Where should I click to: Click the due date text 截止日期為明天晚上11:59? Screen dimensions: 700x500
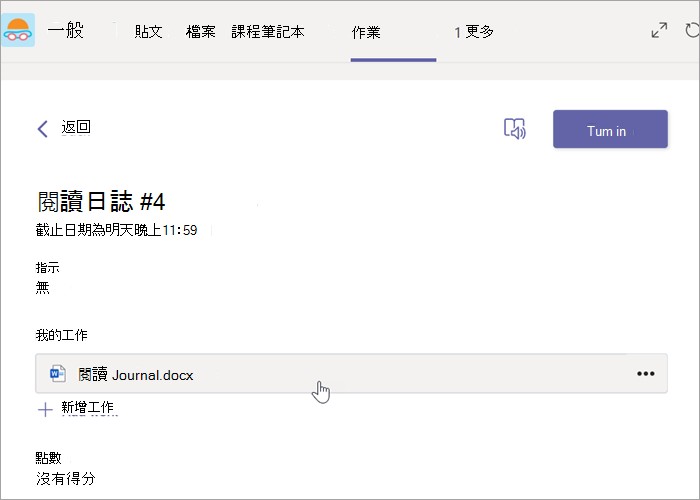[117, 230]
